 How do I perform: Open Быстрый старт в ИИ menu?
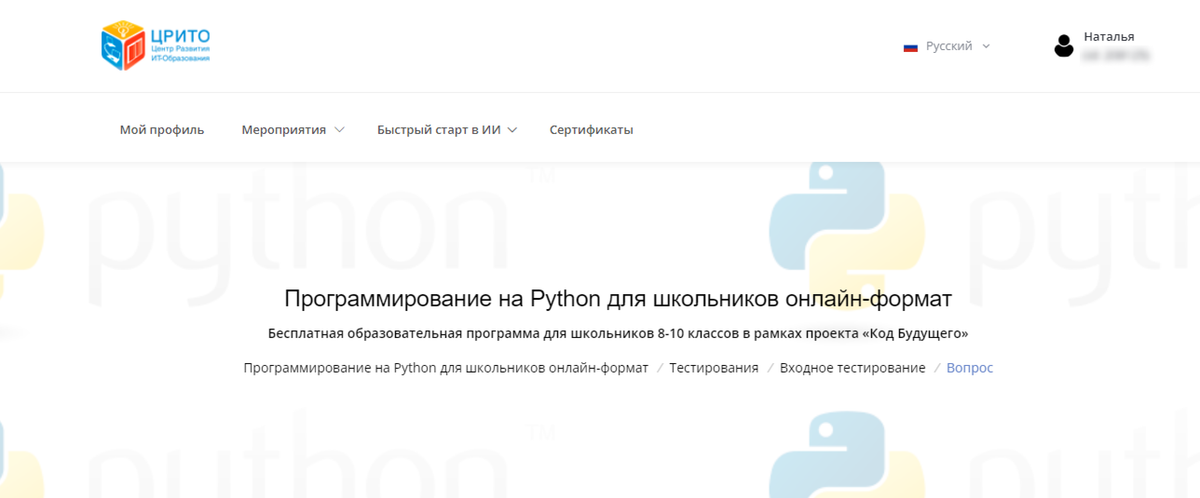click(x=439, y=130)
